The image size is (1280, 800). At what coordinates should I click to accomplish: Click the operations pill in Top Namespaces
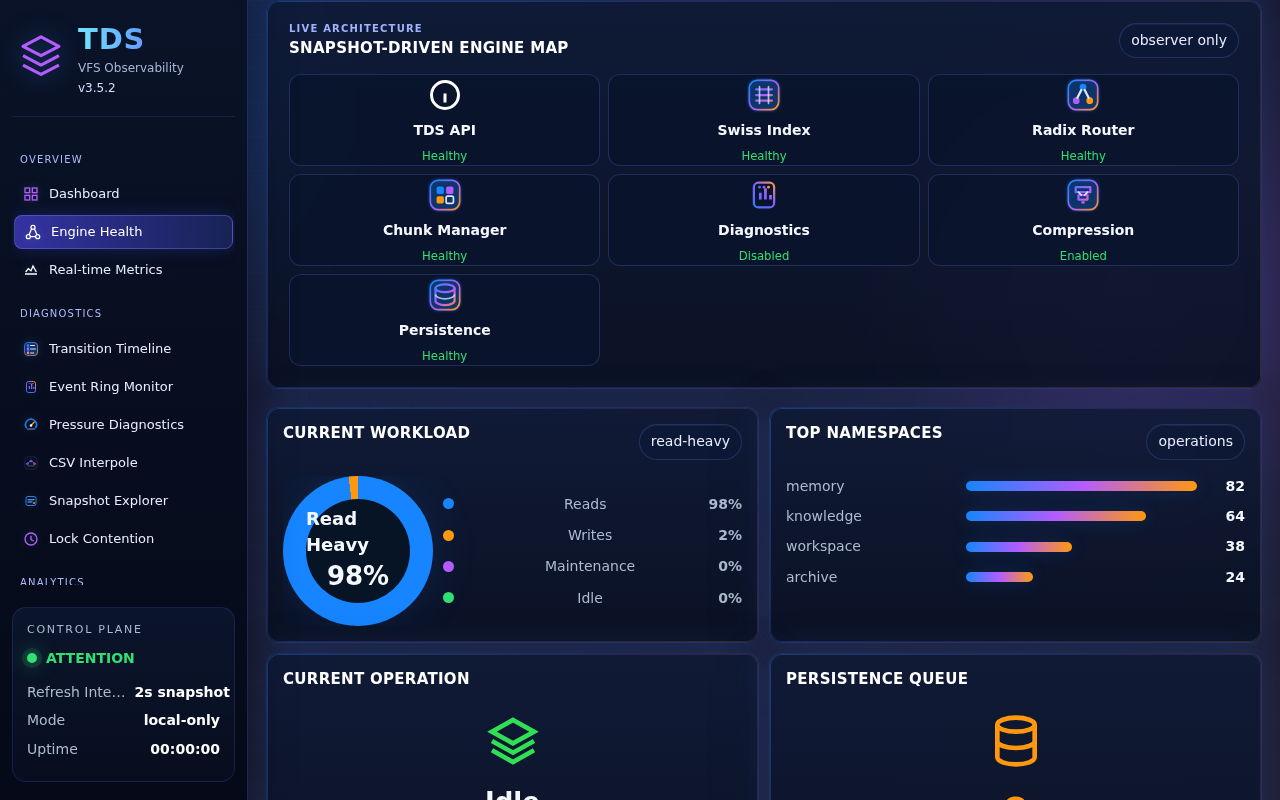coord(1195,442)
